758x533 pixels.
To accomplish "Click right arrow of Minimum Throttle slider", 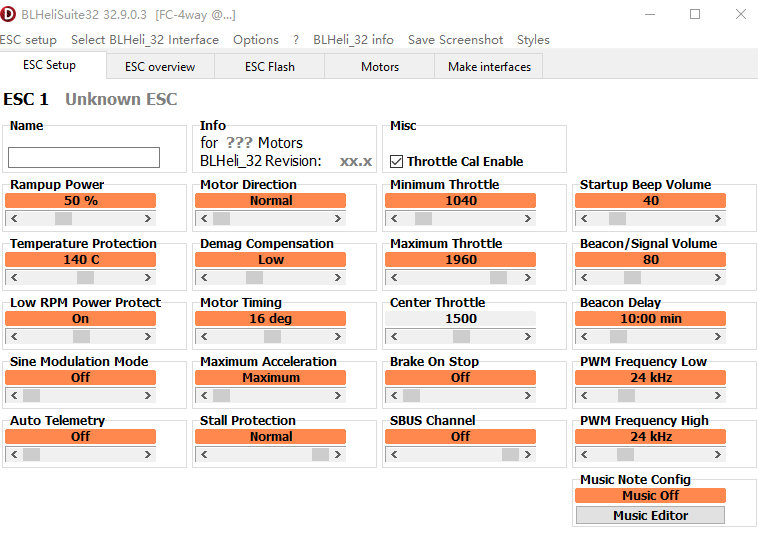I will (529, 218).
